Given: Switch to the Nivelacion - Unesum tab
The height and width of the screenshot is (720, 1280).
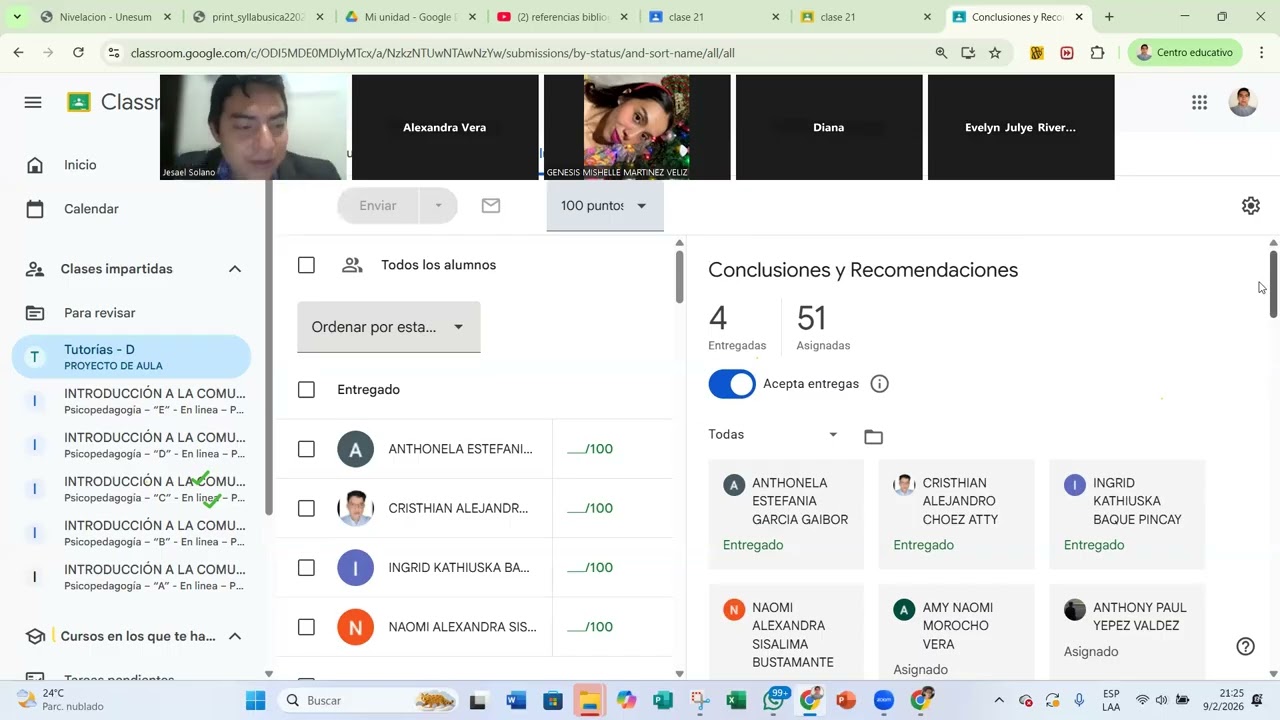Looking at the screenshot, I should point(92,17).
